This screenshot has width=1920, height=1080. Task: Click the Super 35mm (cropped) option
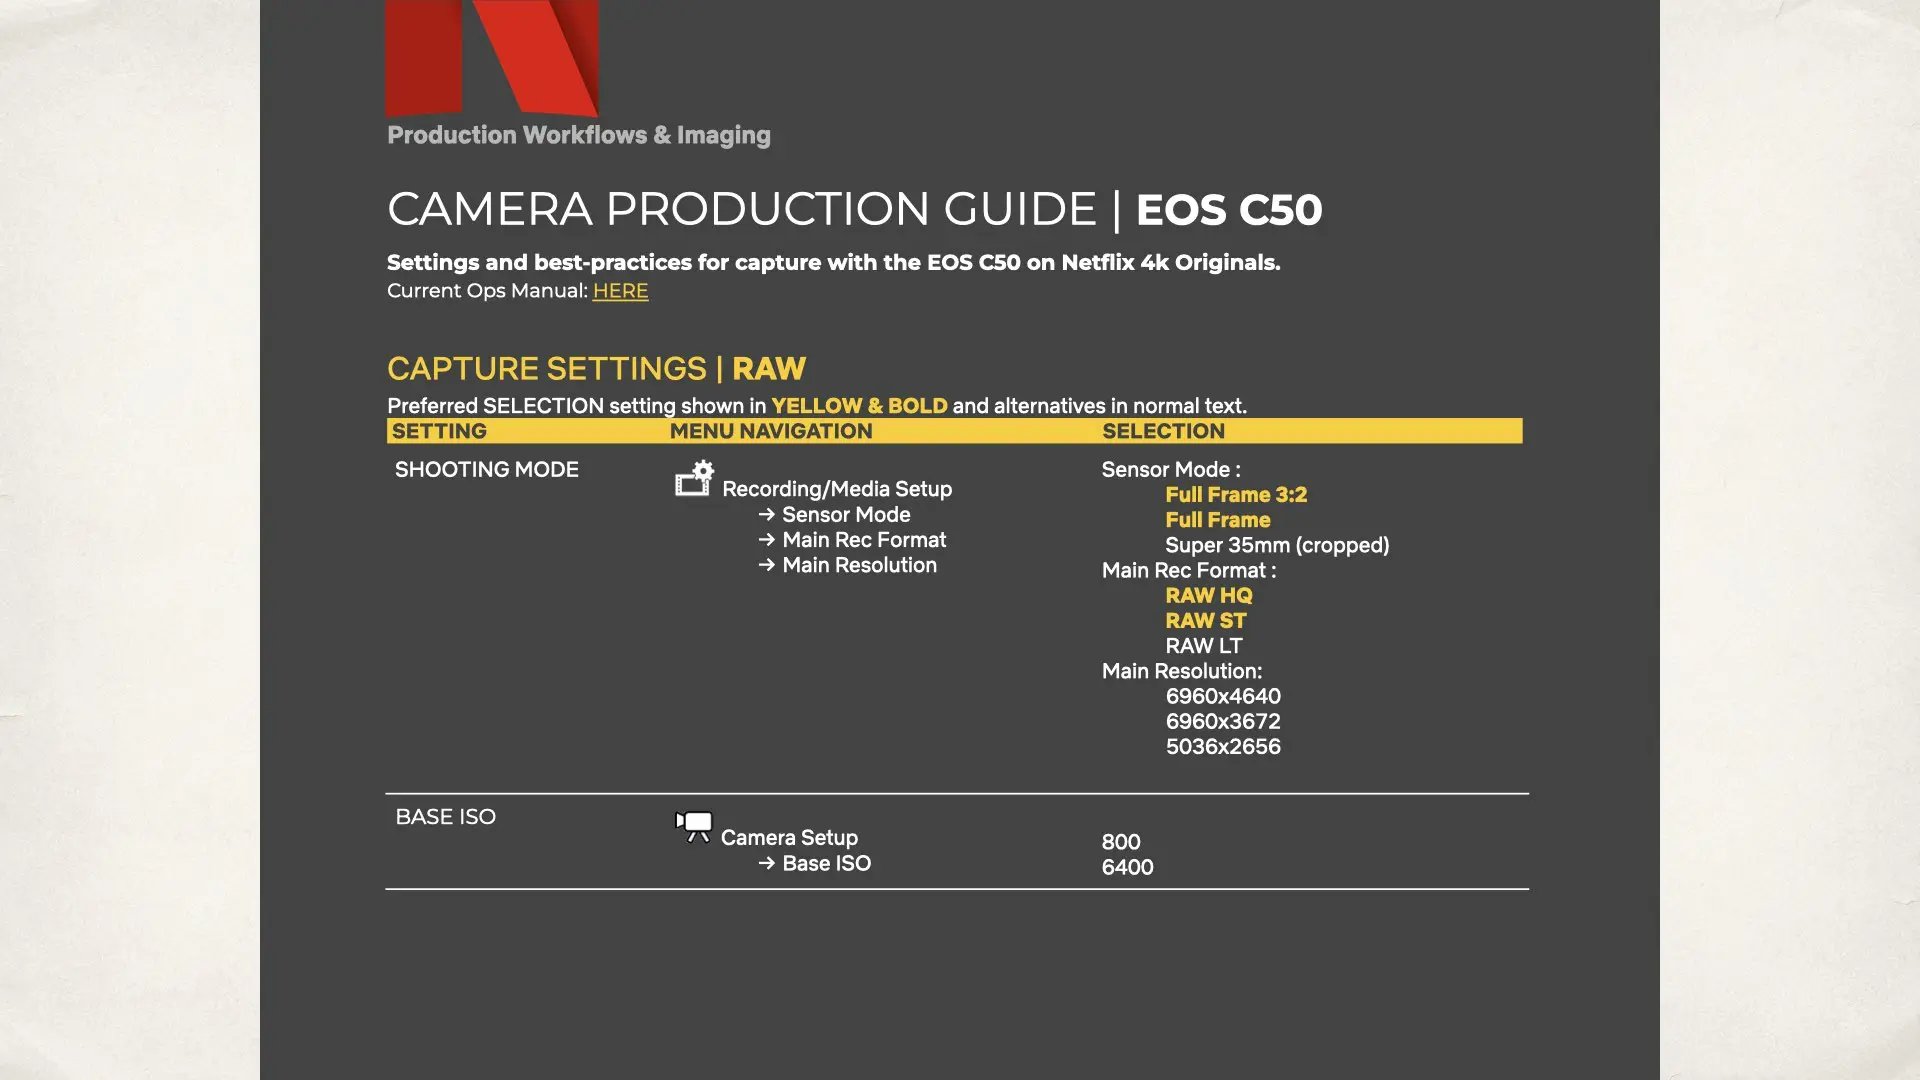(1276, 545)
